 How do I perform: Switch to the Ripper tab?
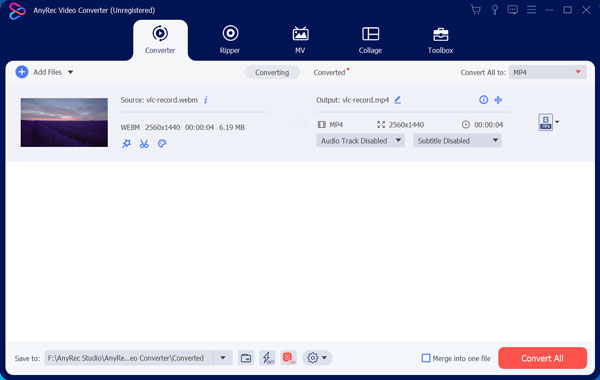point(230,40)
